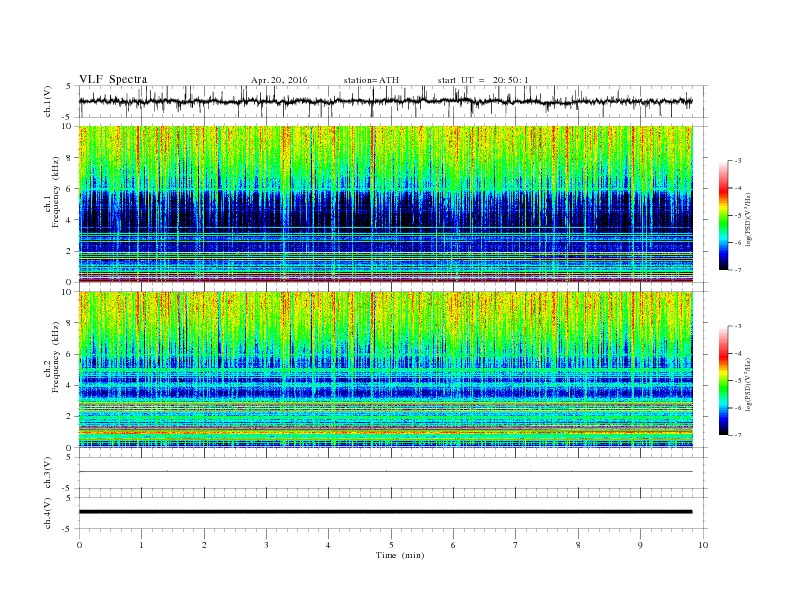Screen dimensions: 792x612
Task: Click the 'ch.1(V)' waveform axis label
Action: pyautogui.click(x=48, y=101)
